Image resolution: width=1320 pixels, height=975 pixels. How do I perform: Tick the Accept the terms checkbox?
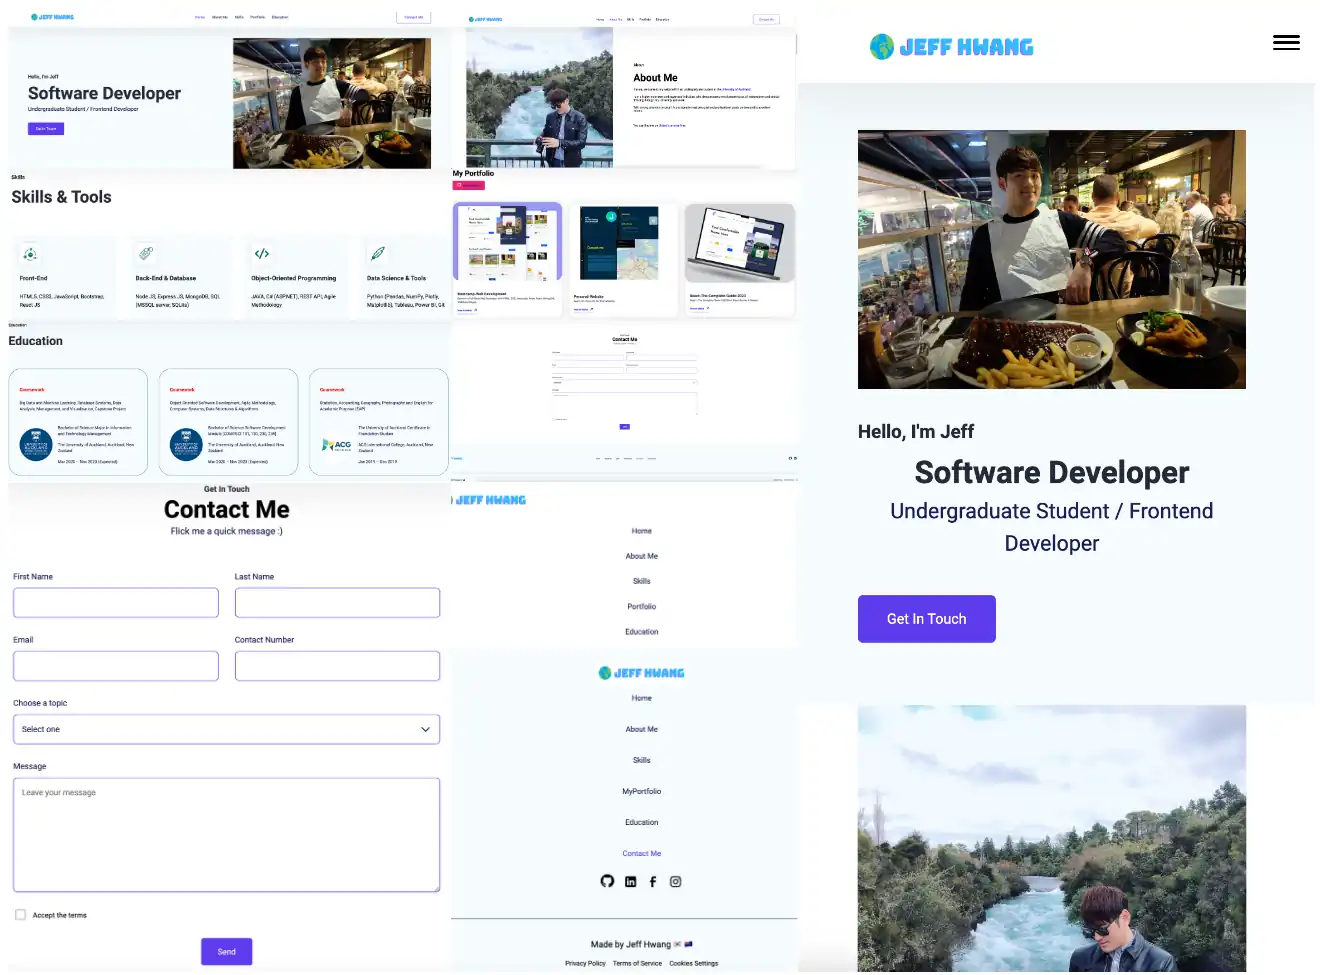[x=20, y=915]
